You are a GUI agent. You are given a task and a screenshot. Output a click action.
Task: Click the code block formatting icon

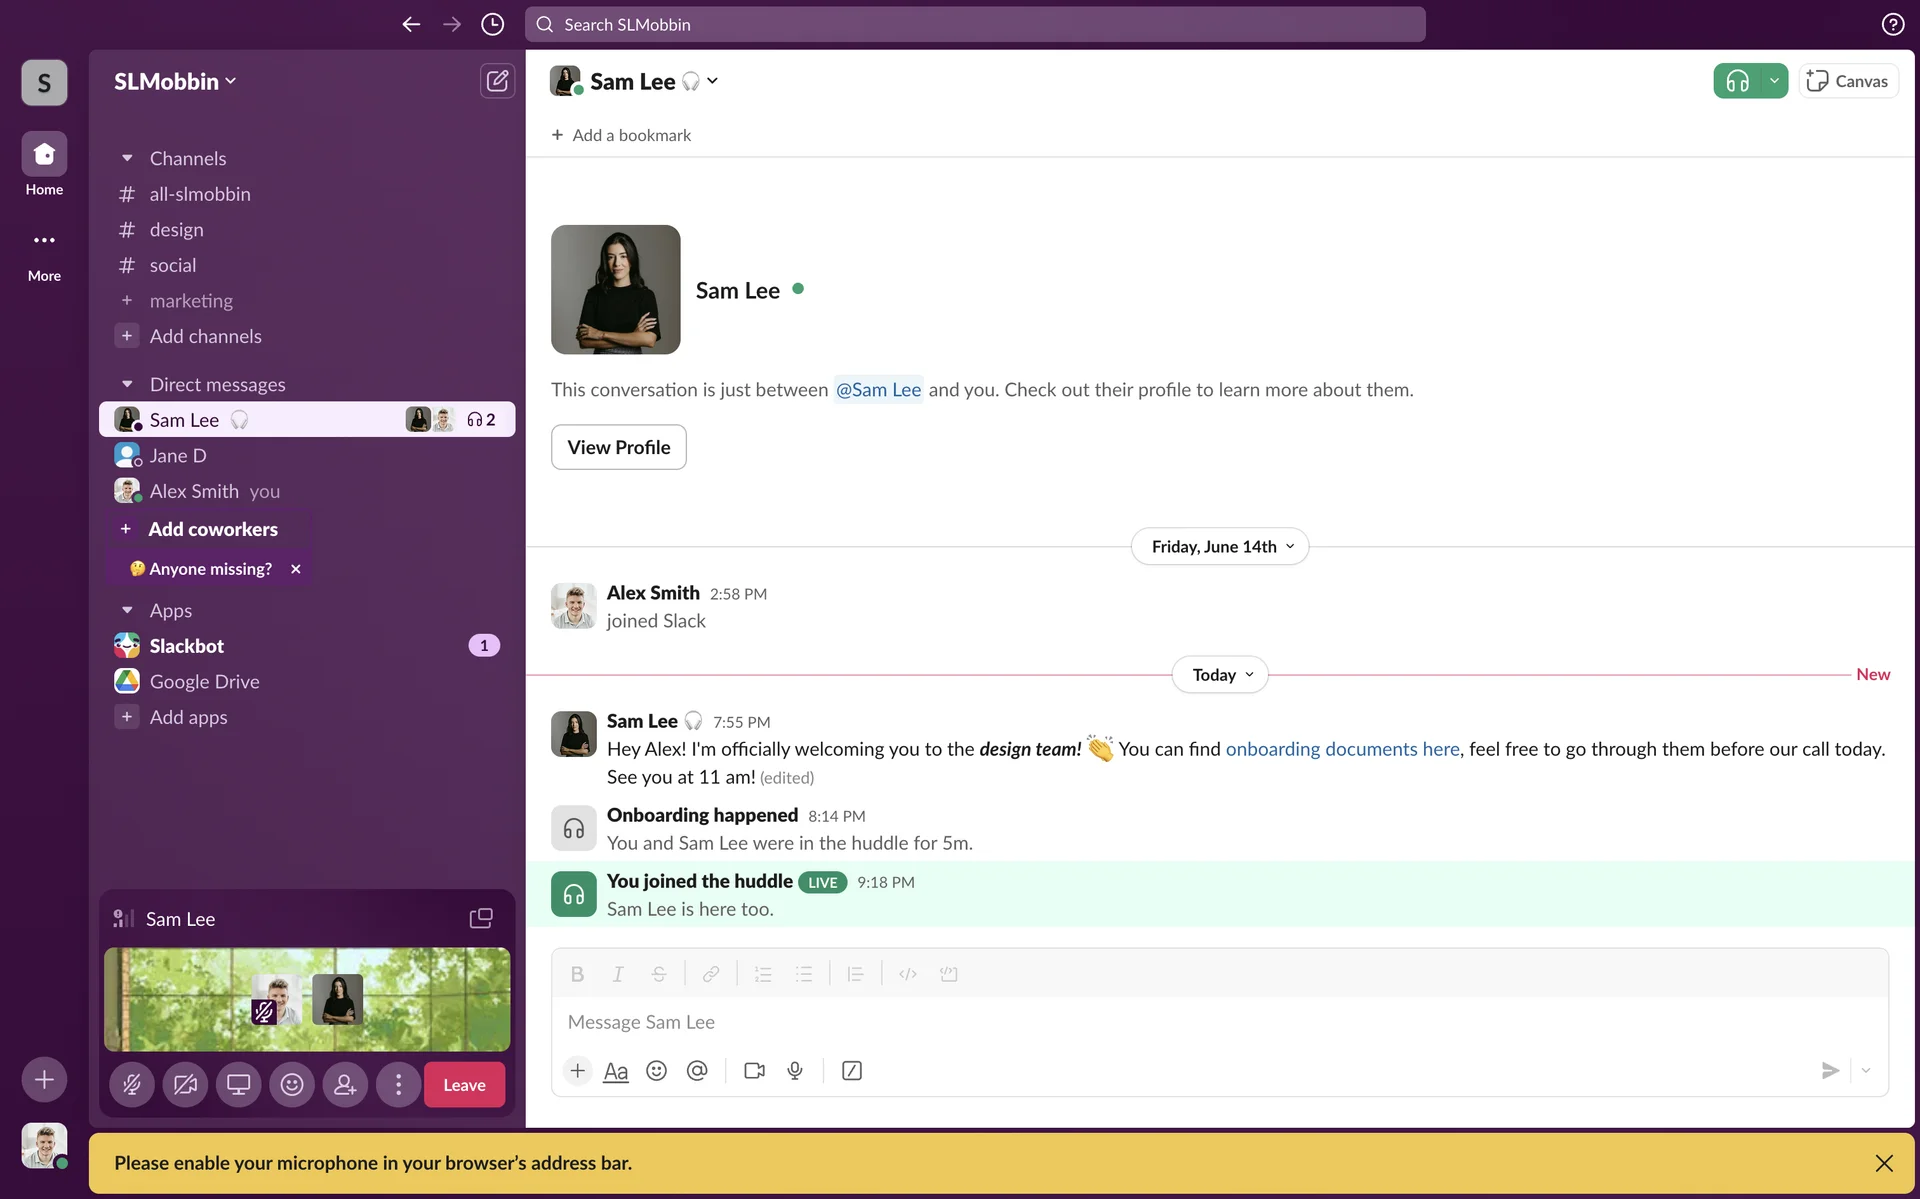click(948, 974)
